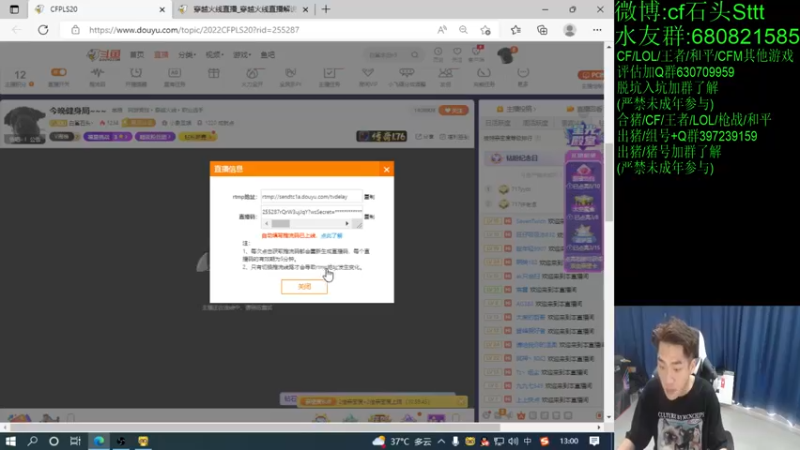Open 鱼吧 in Douyu navigation
The image size is (800, 450).
coord(267,55)
